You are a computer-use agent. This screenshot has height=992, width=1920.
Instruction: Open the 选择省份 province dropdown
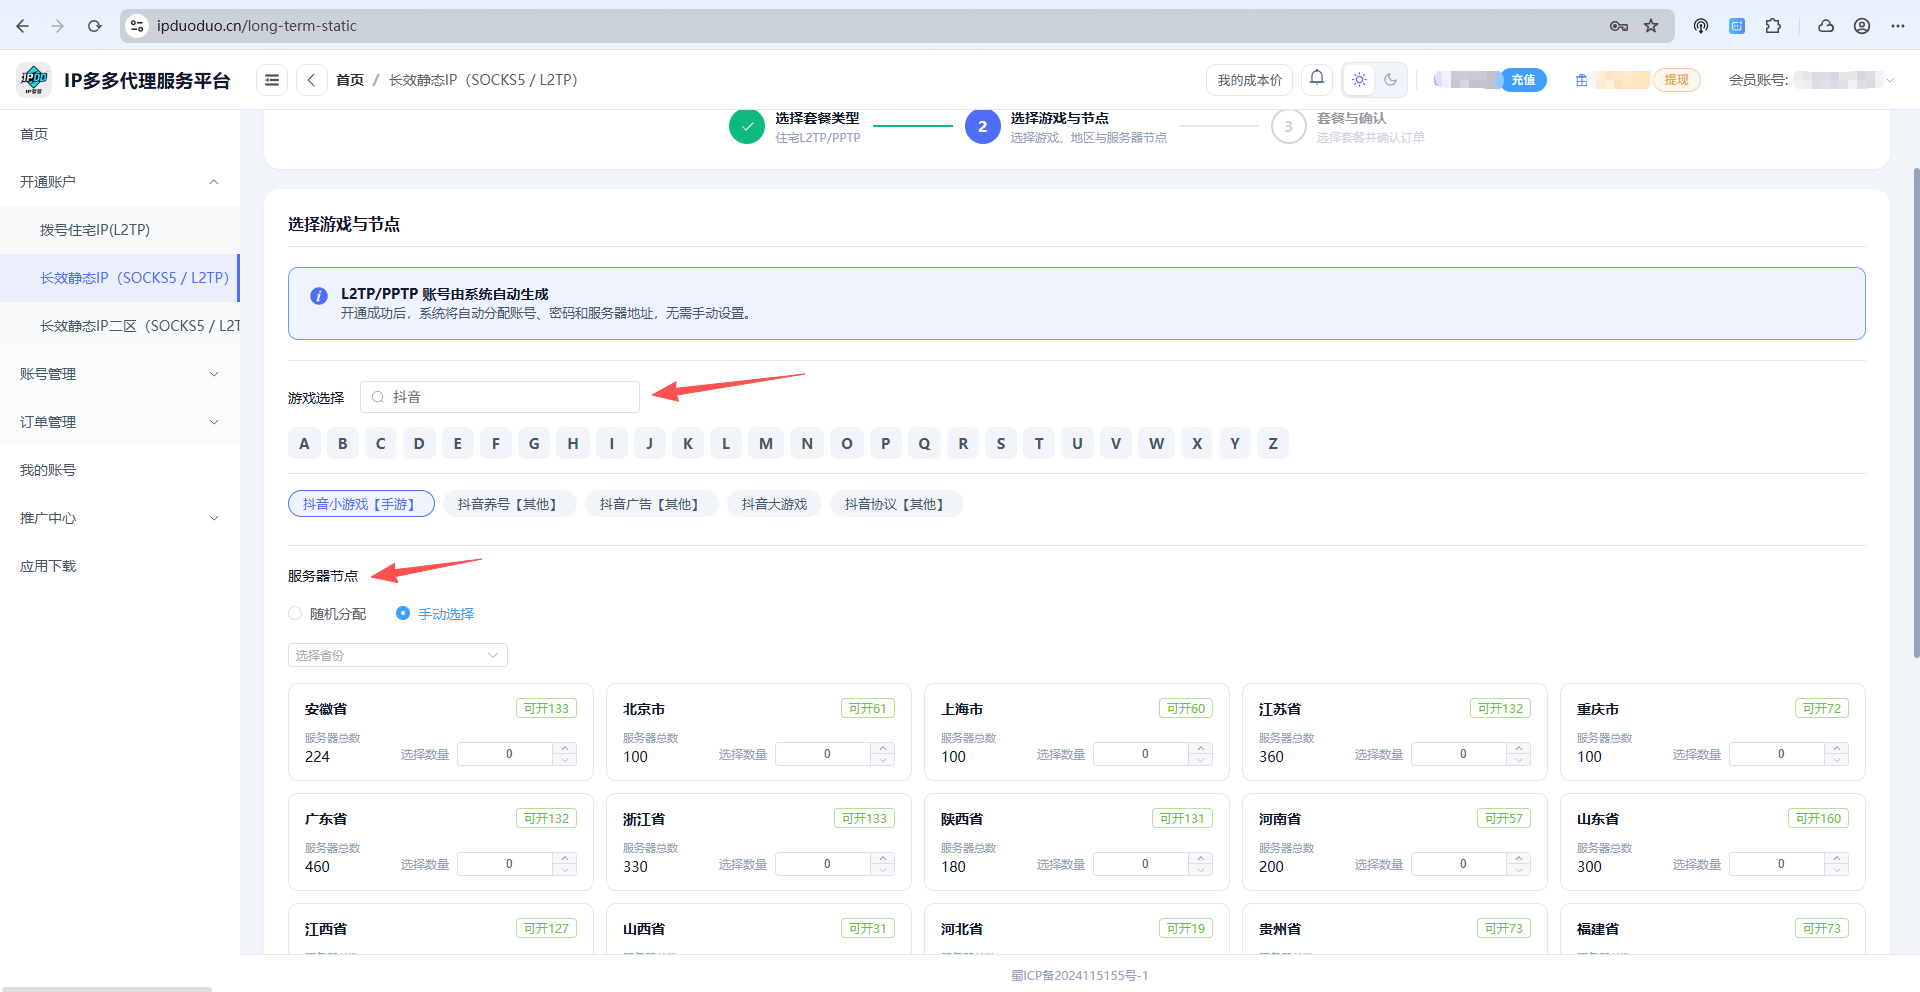point(398,655)
